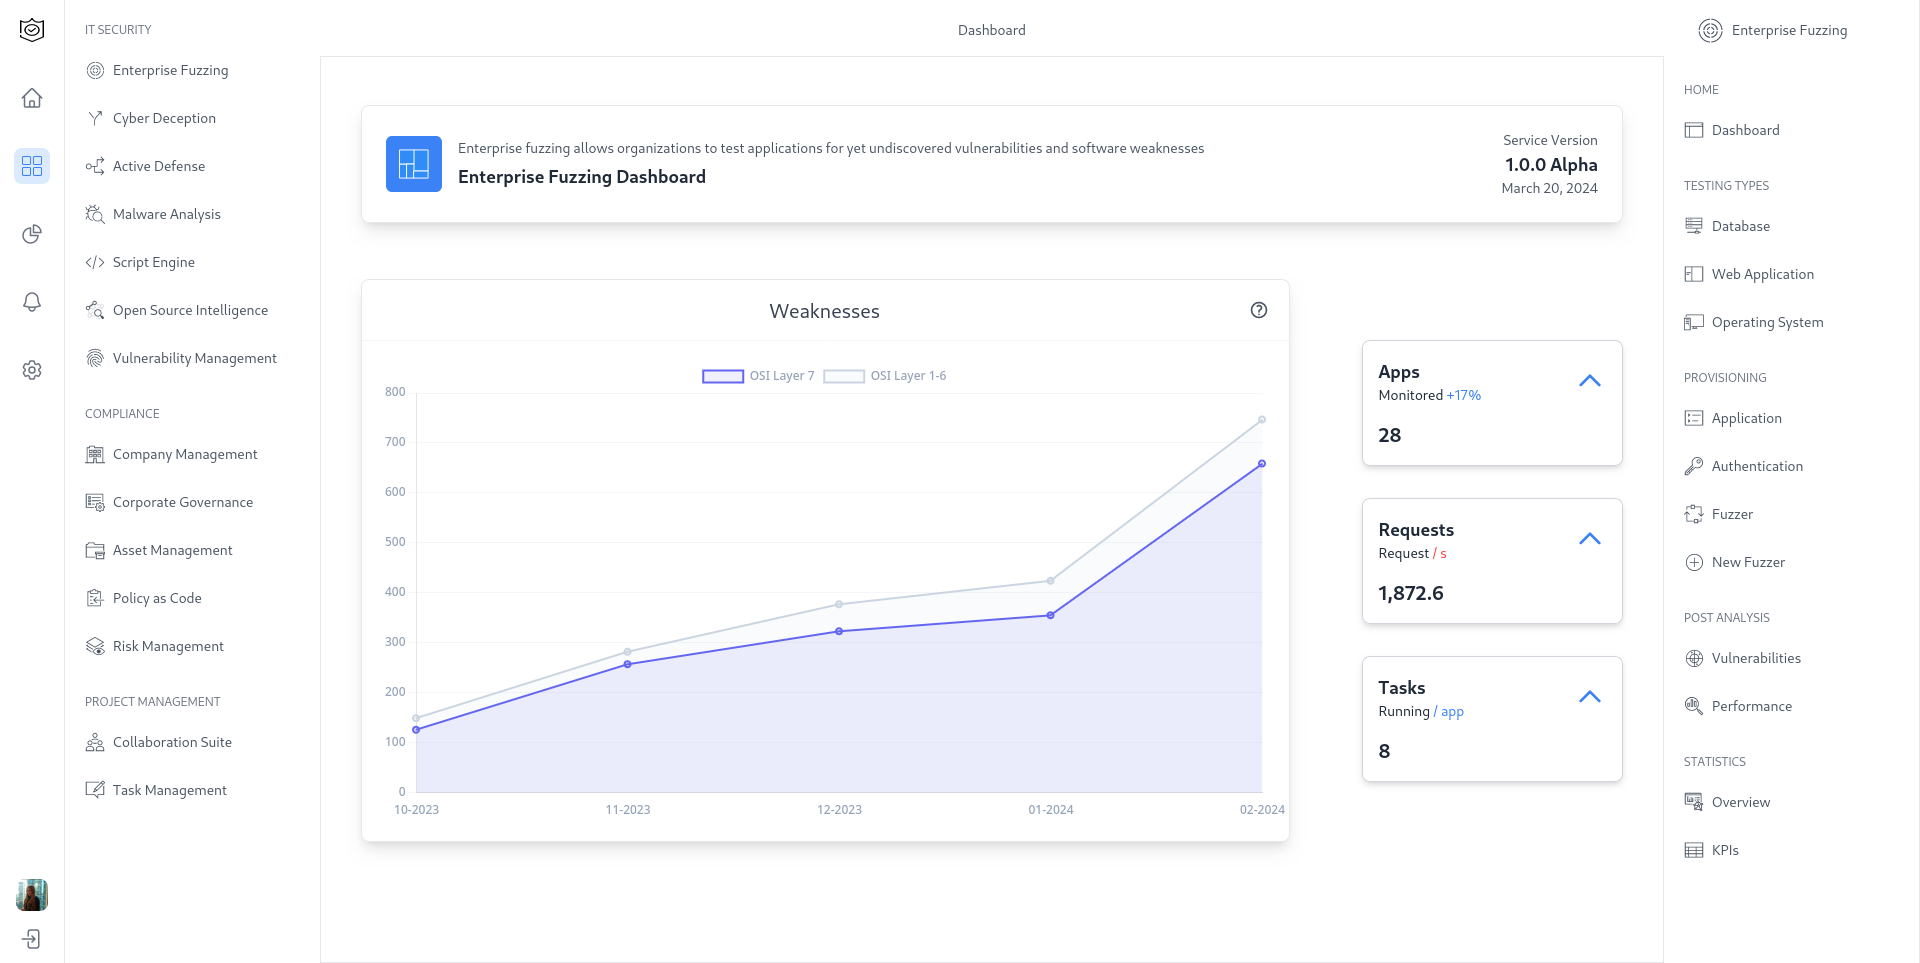Click the 02-2024 OSI Layer 7 data point

point(1262,464)
